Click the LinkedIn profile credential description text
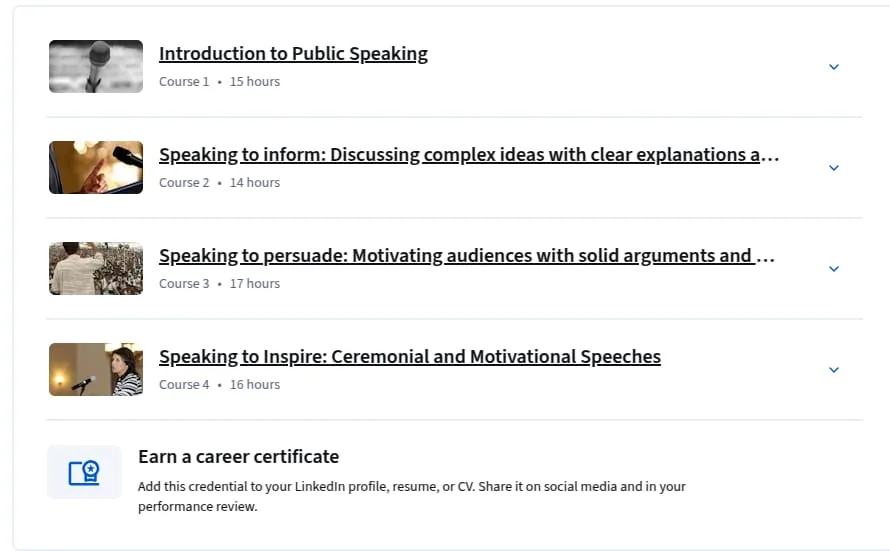 pos(412,497)
